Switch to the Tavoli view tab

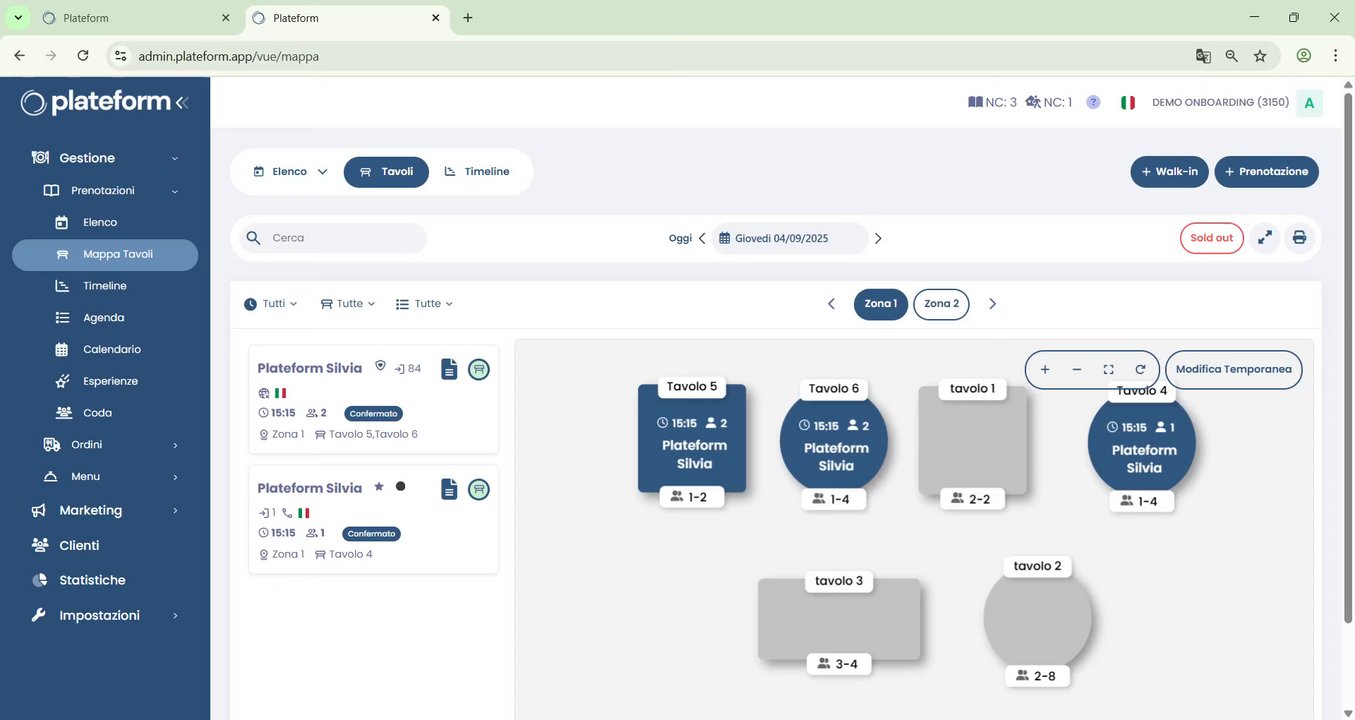(386, 172)
